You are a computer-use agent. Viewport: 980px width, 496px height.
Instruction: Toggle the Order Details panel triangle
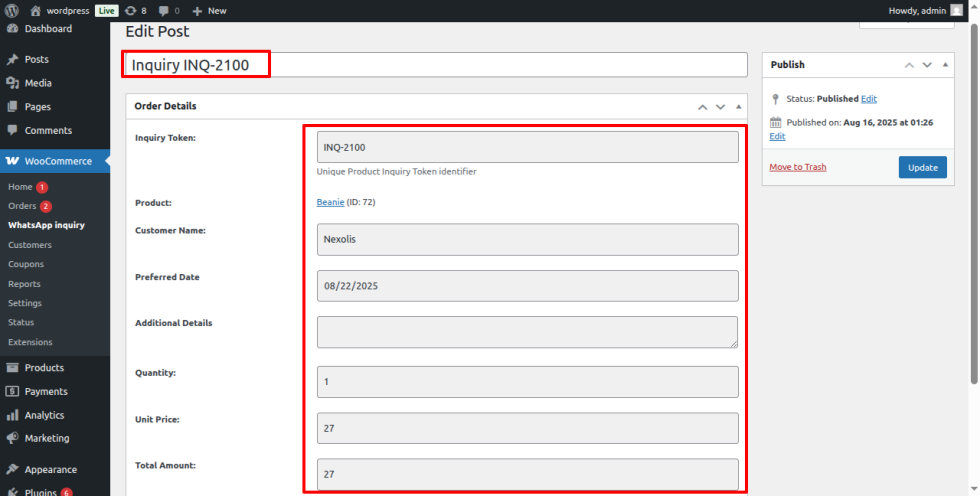coord(739,106)
